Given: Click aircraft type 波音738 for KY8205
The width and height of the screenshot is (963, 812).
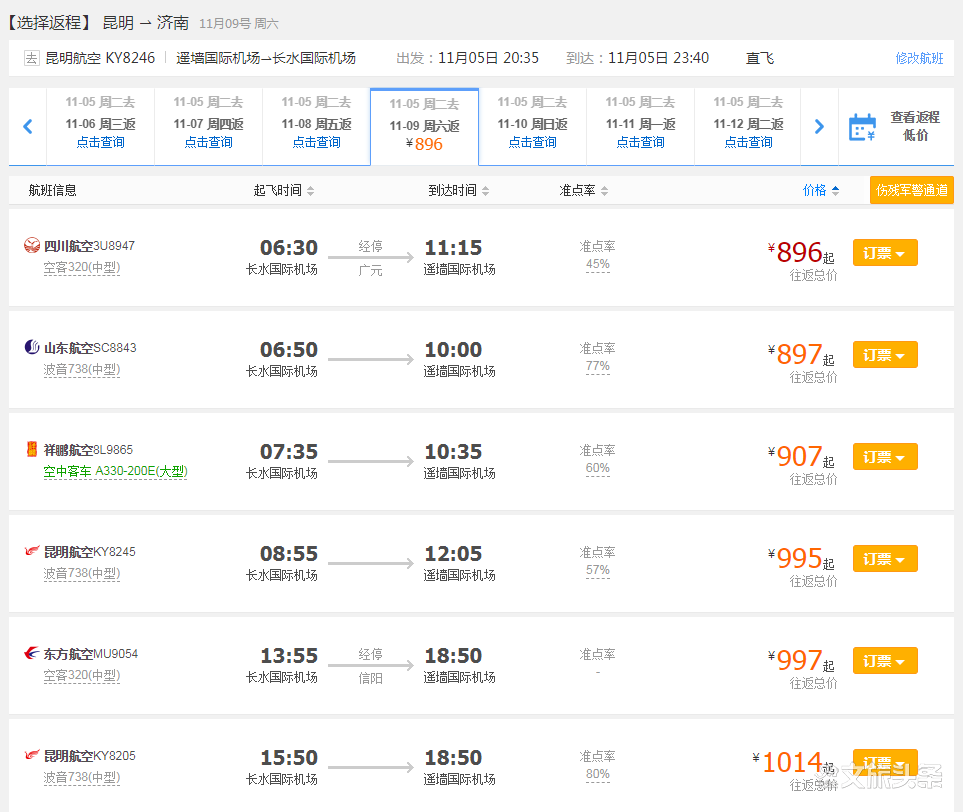Looking at the screenshot, I should (82, 778).
